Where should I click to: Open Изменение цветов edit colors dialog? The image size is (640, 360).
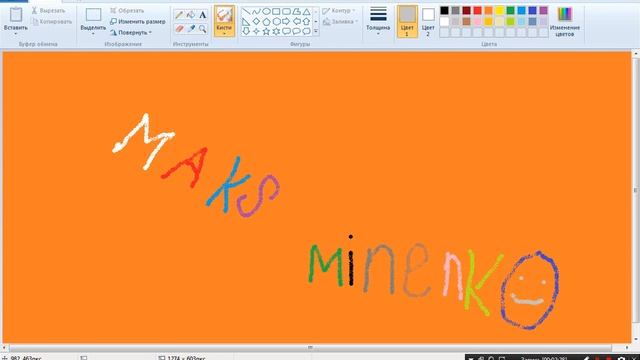coord(565,22)
